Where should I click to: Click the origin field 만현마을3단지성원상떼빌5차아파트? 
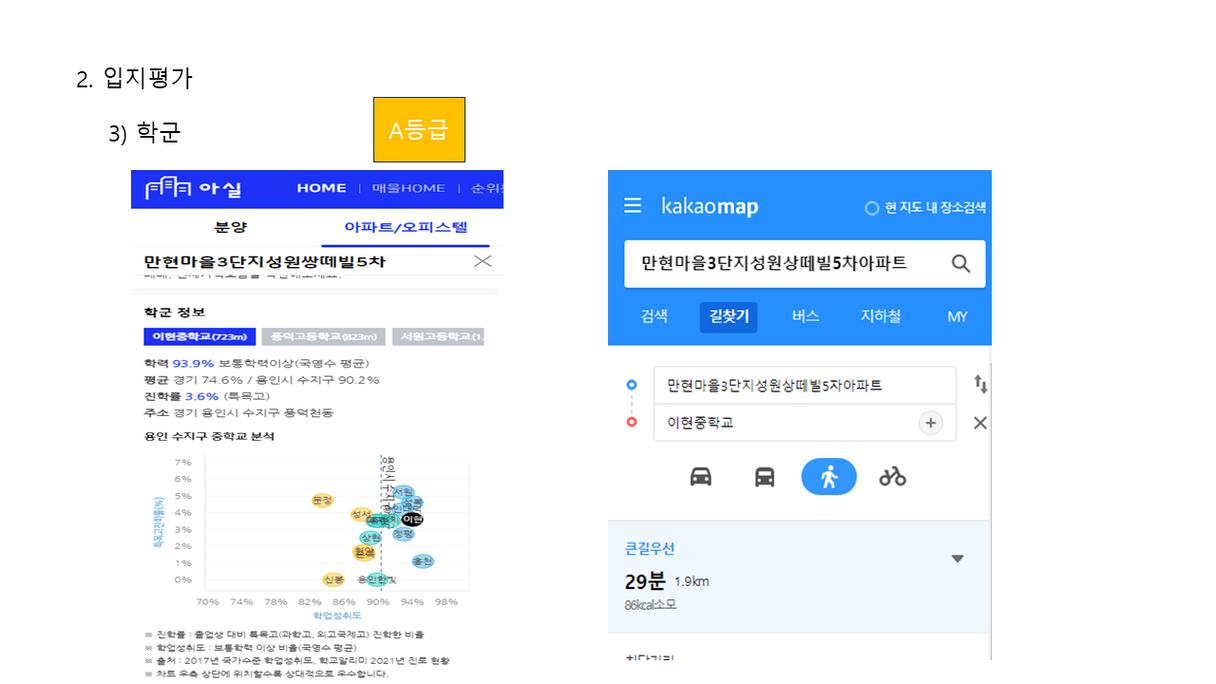(x=805, y=385)
